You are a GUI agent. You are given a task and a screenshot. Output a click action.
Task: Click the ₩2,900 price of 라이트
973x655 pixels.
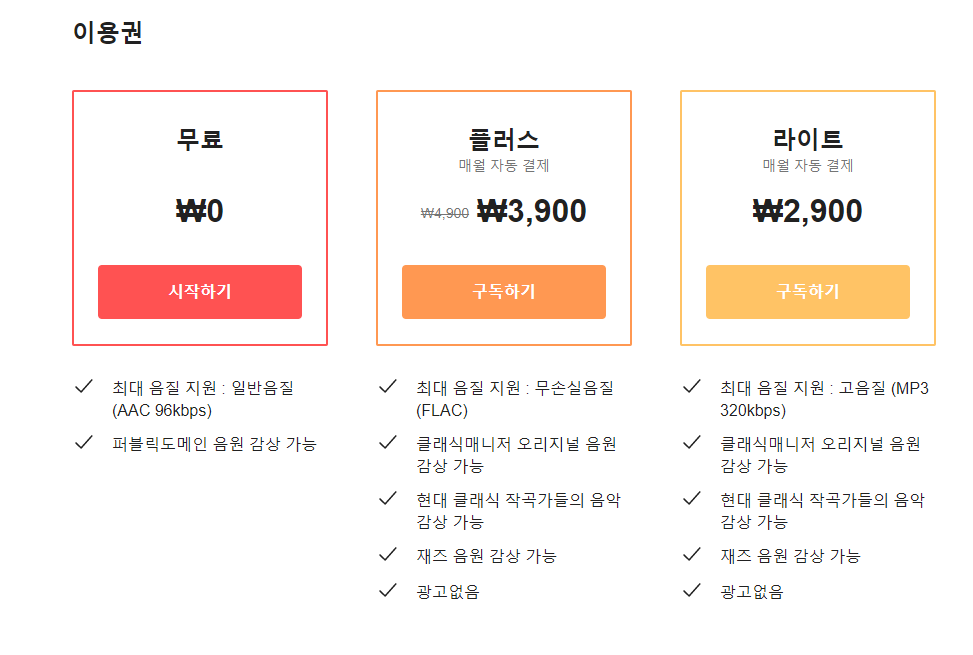click(x=808, y=211)
